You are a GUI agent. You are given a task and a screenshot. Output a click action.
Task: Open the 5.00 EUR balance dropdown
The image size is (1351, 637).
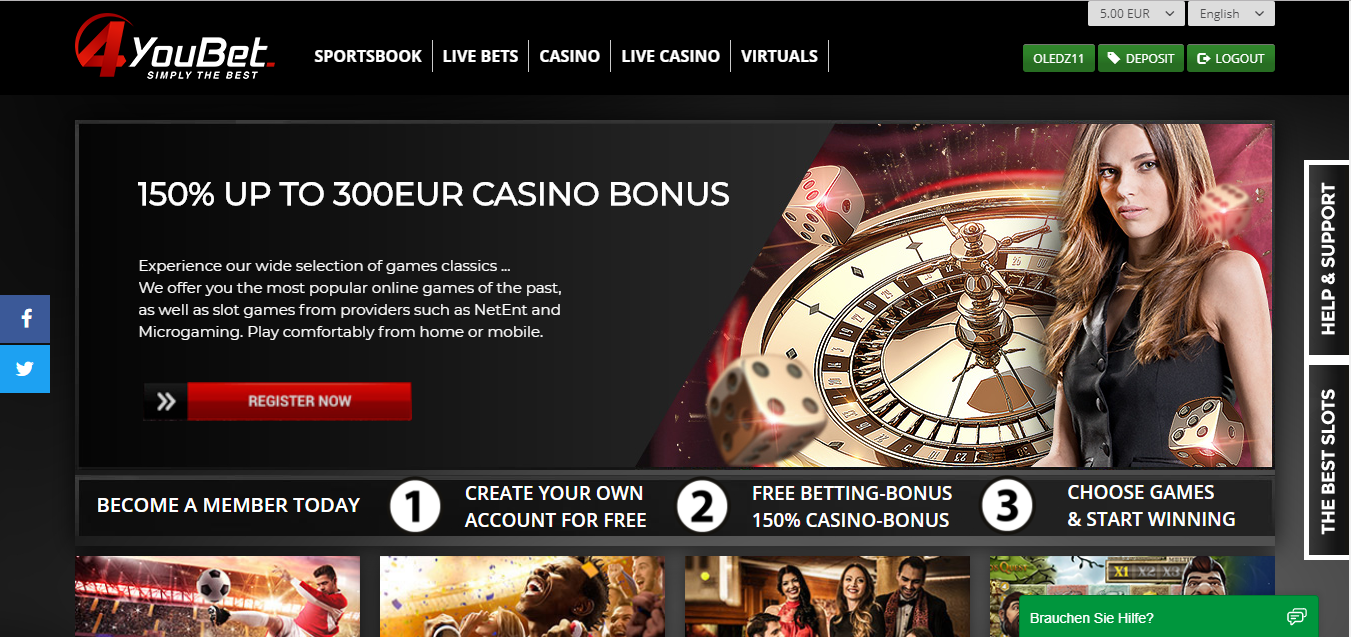pyautogui.click(x=1136, y=14)
